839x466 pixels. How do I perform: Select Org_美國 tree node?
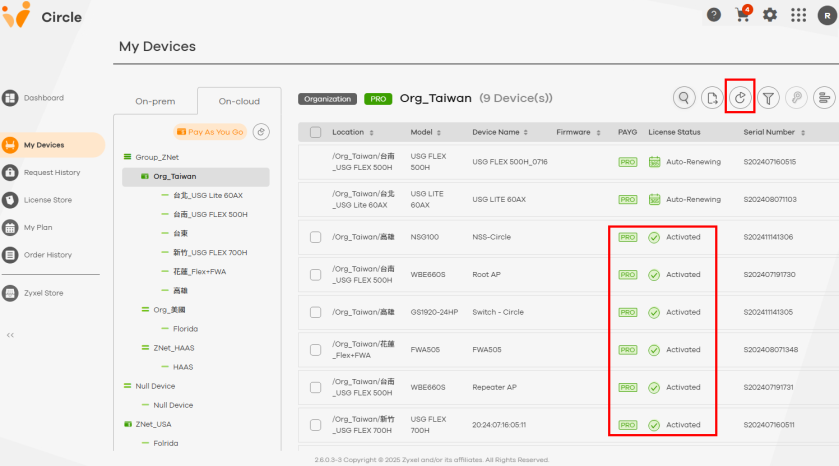(x=169, y=310)
